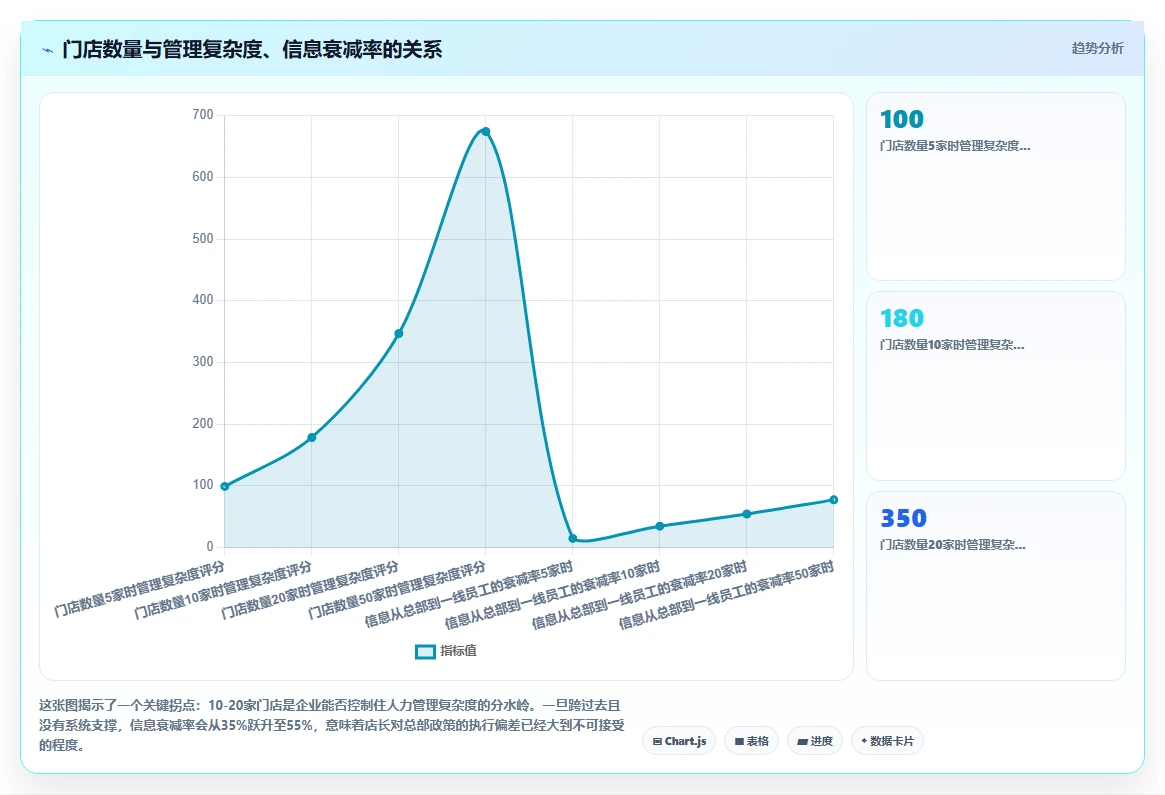Select the 进度 tag chip

pos(814,741)
